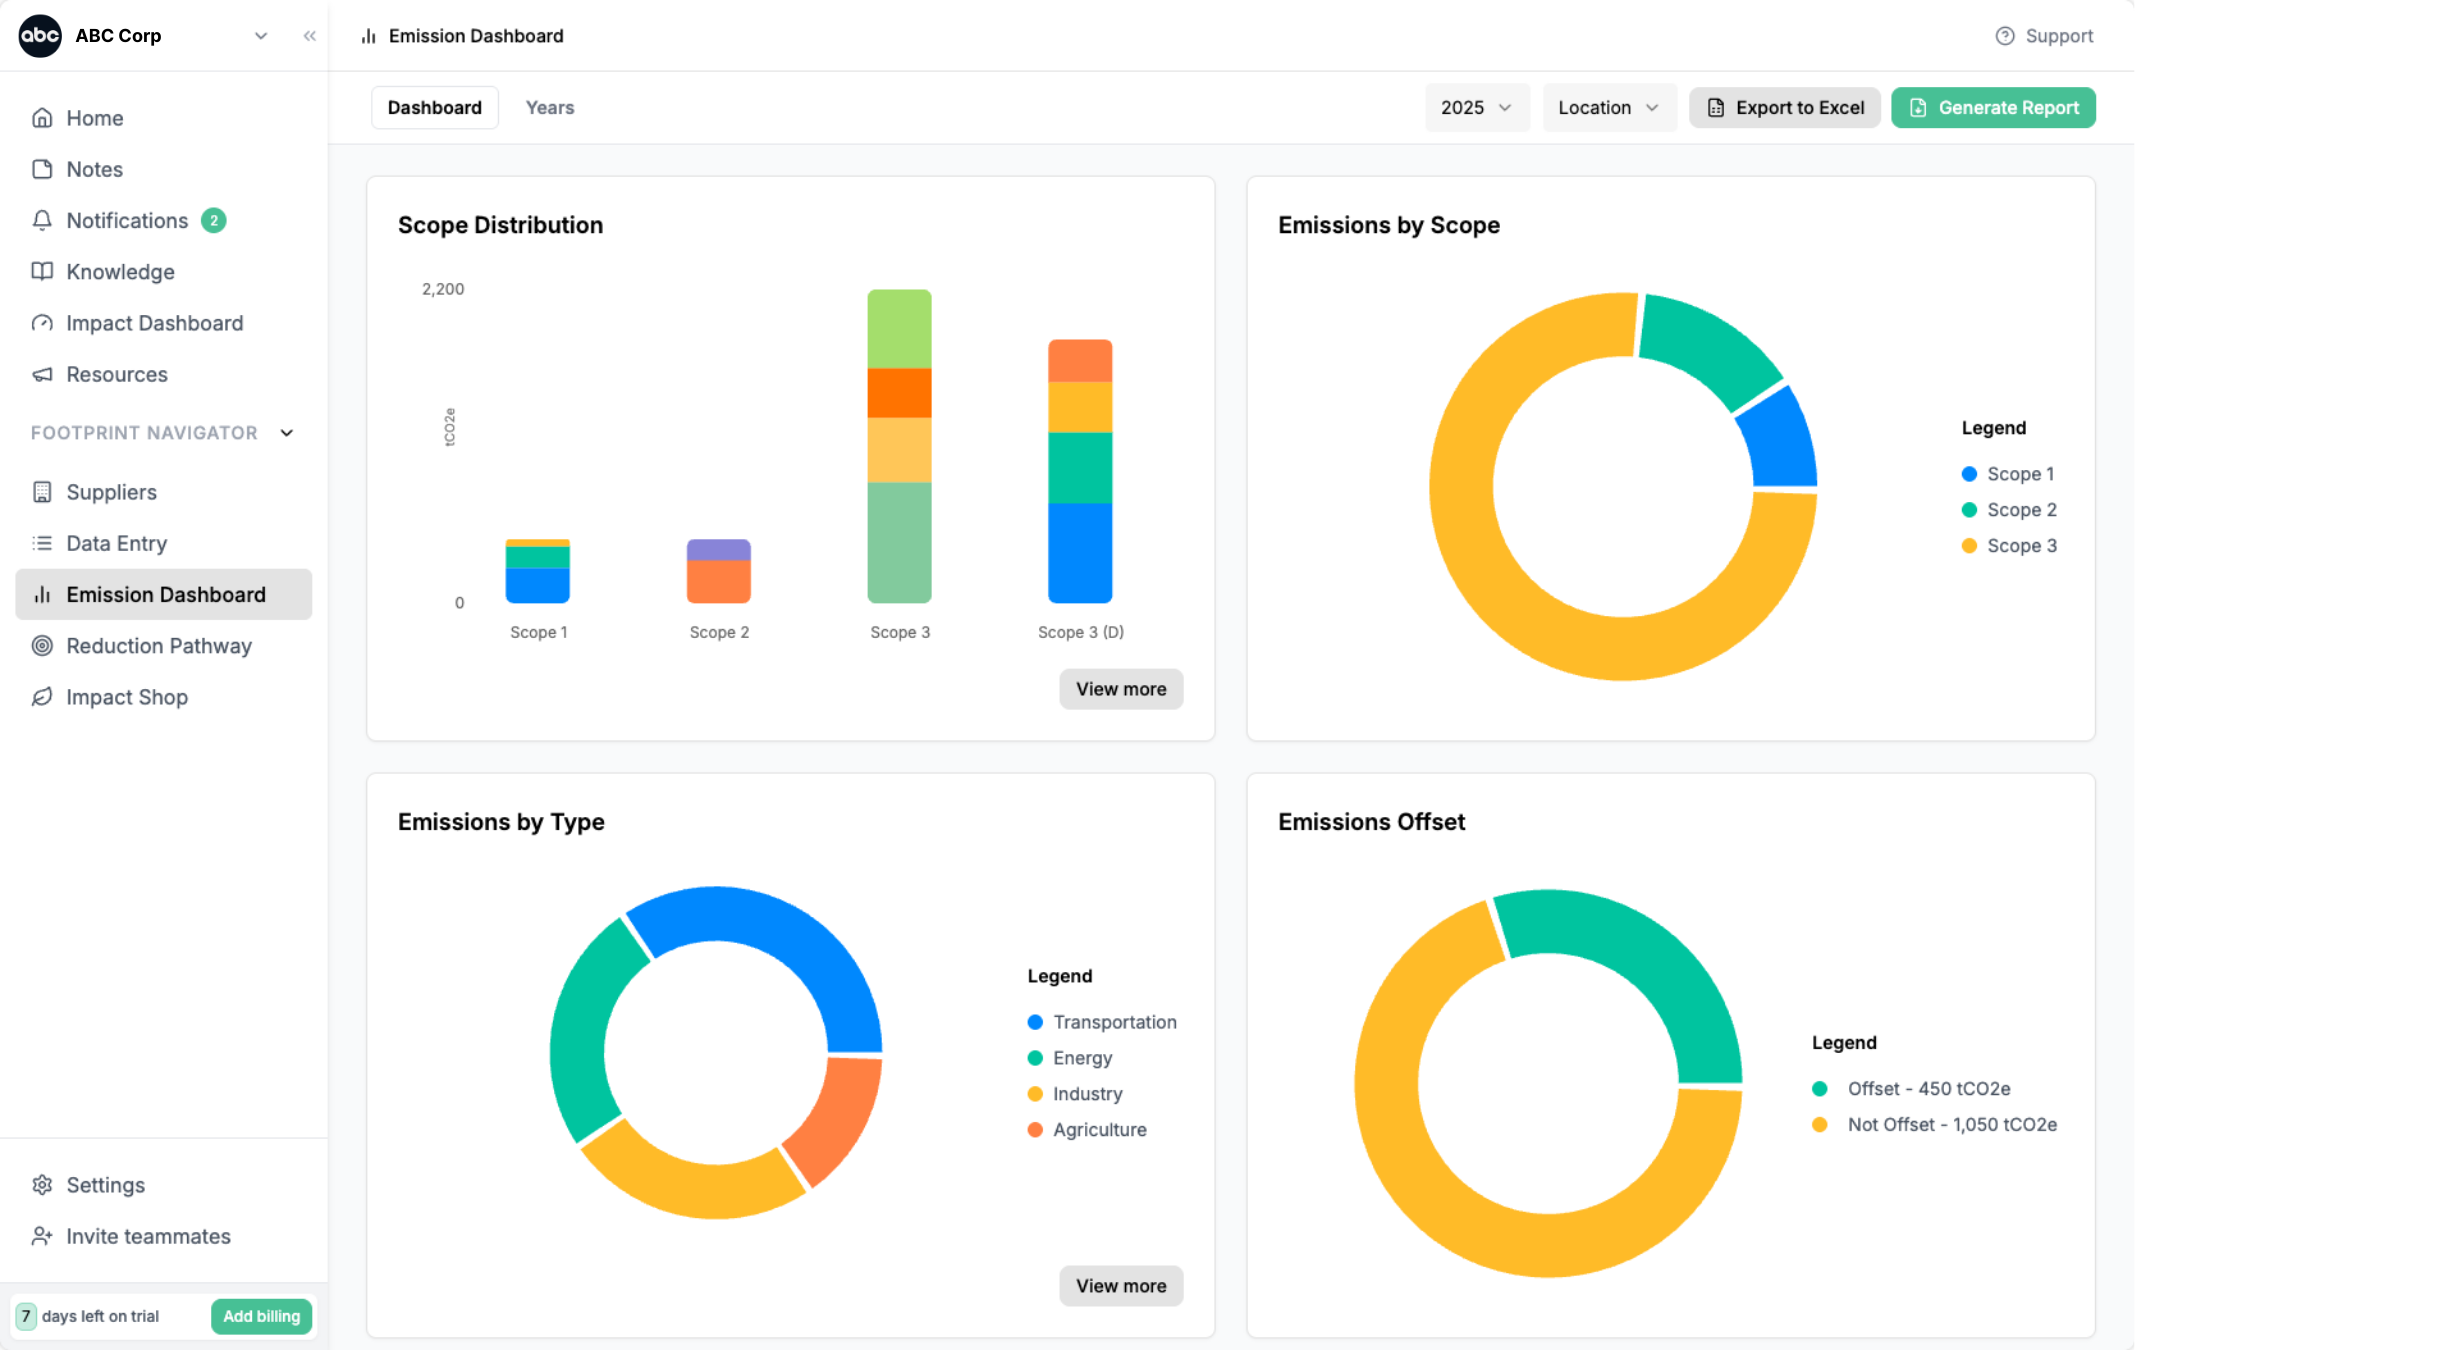Click the Data Entry list icon
The height and width of the screenshot is (1350, 2460).
[42, 543]
